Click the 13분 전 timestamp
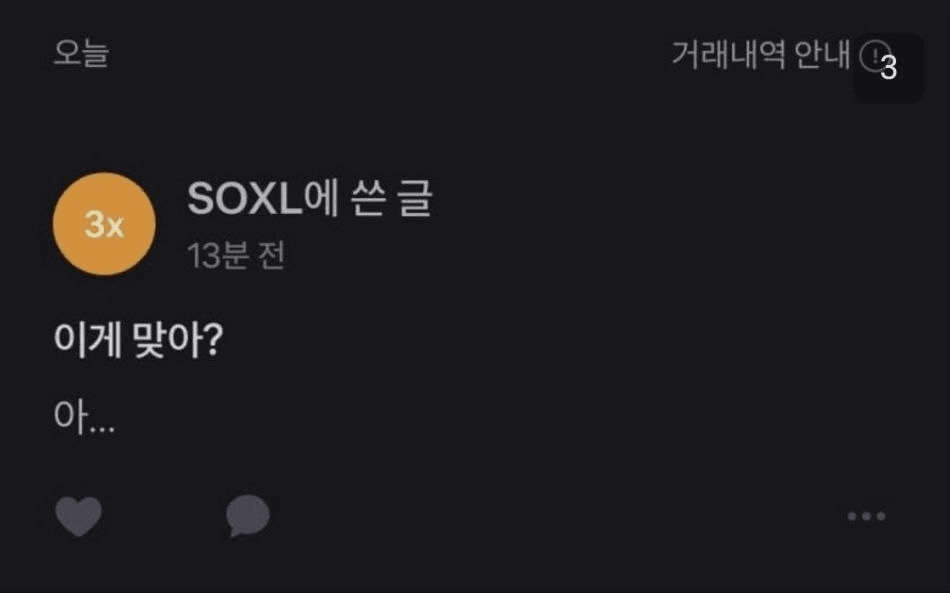This screenshot has height=593, width=950. tap(236, 256)
